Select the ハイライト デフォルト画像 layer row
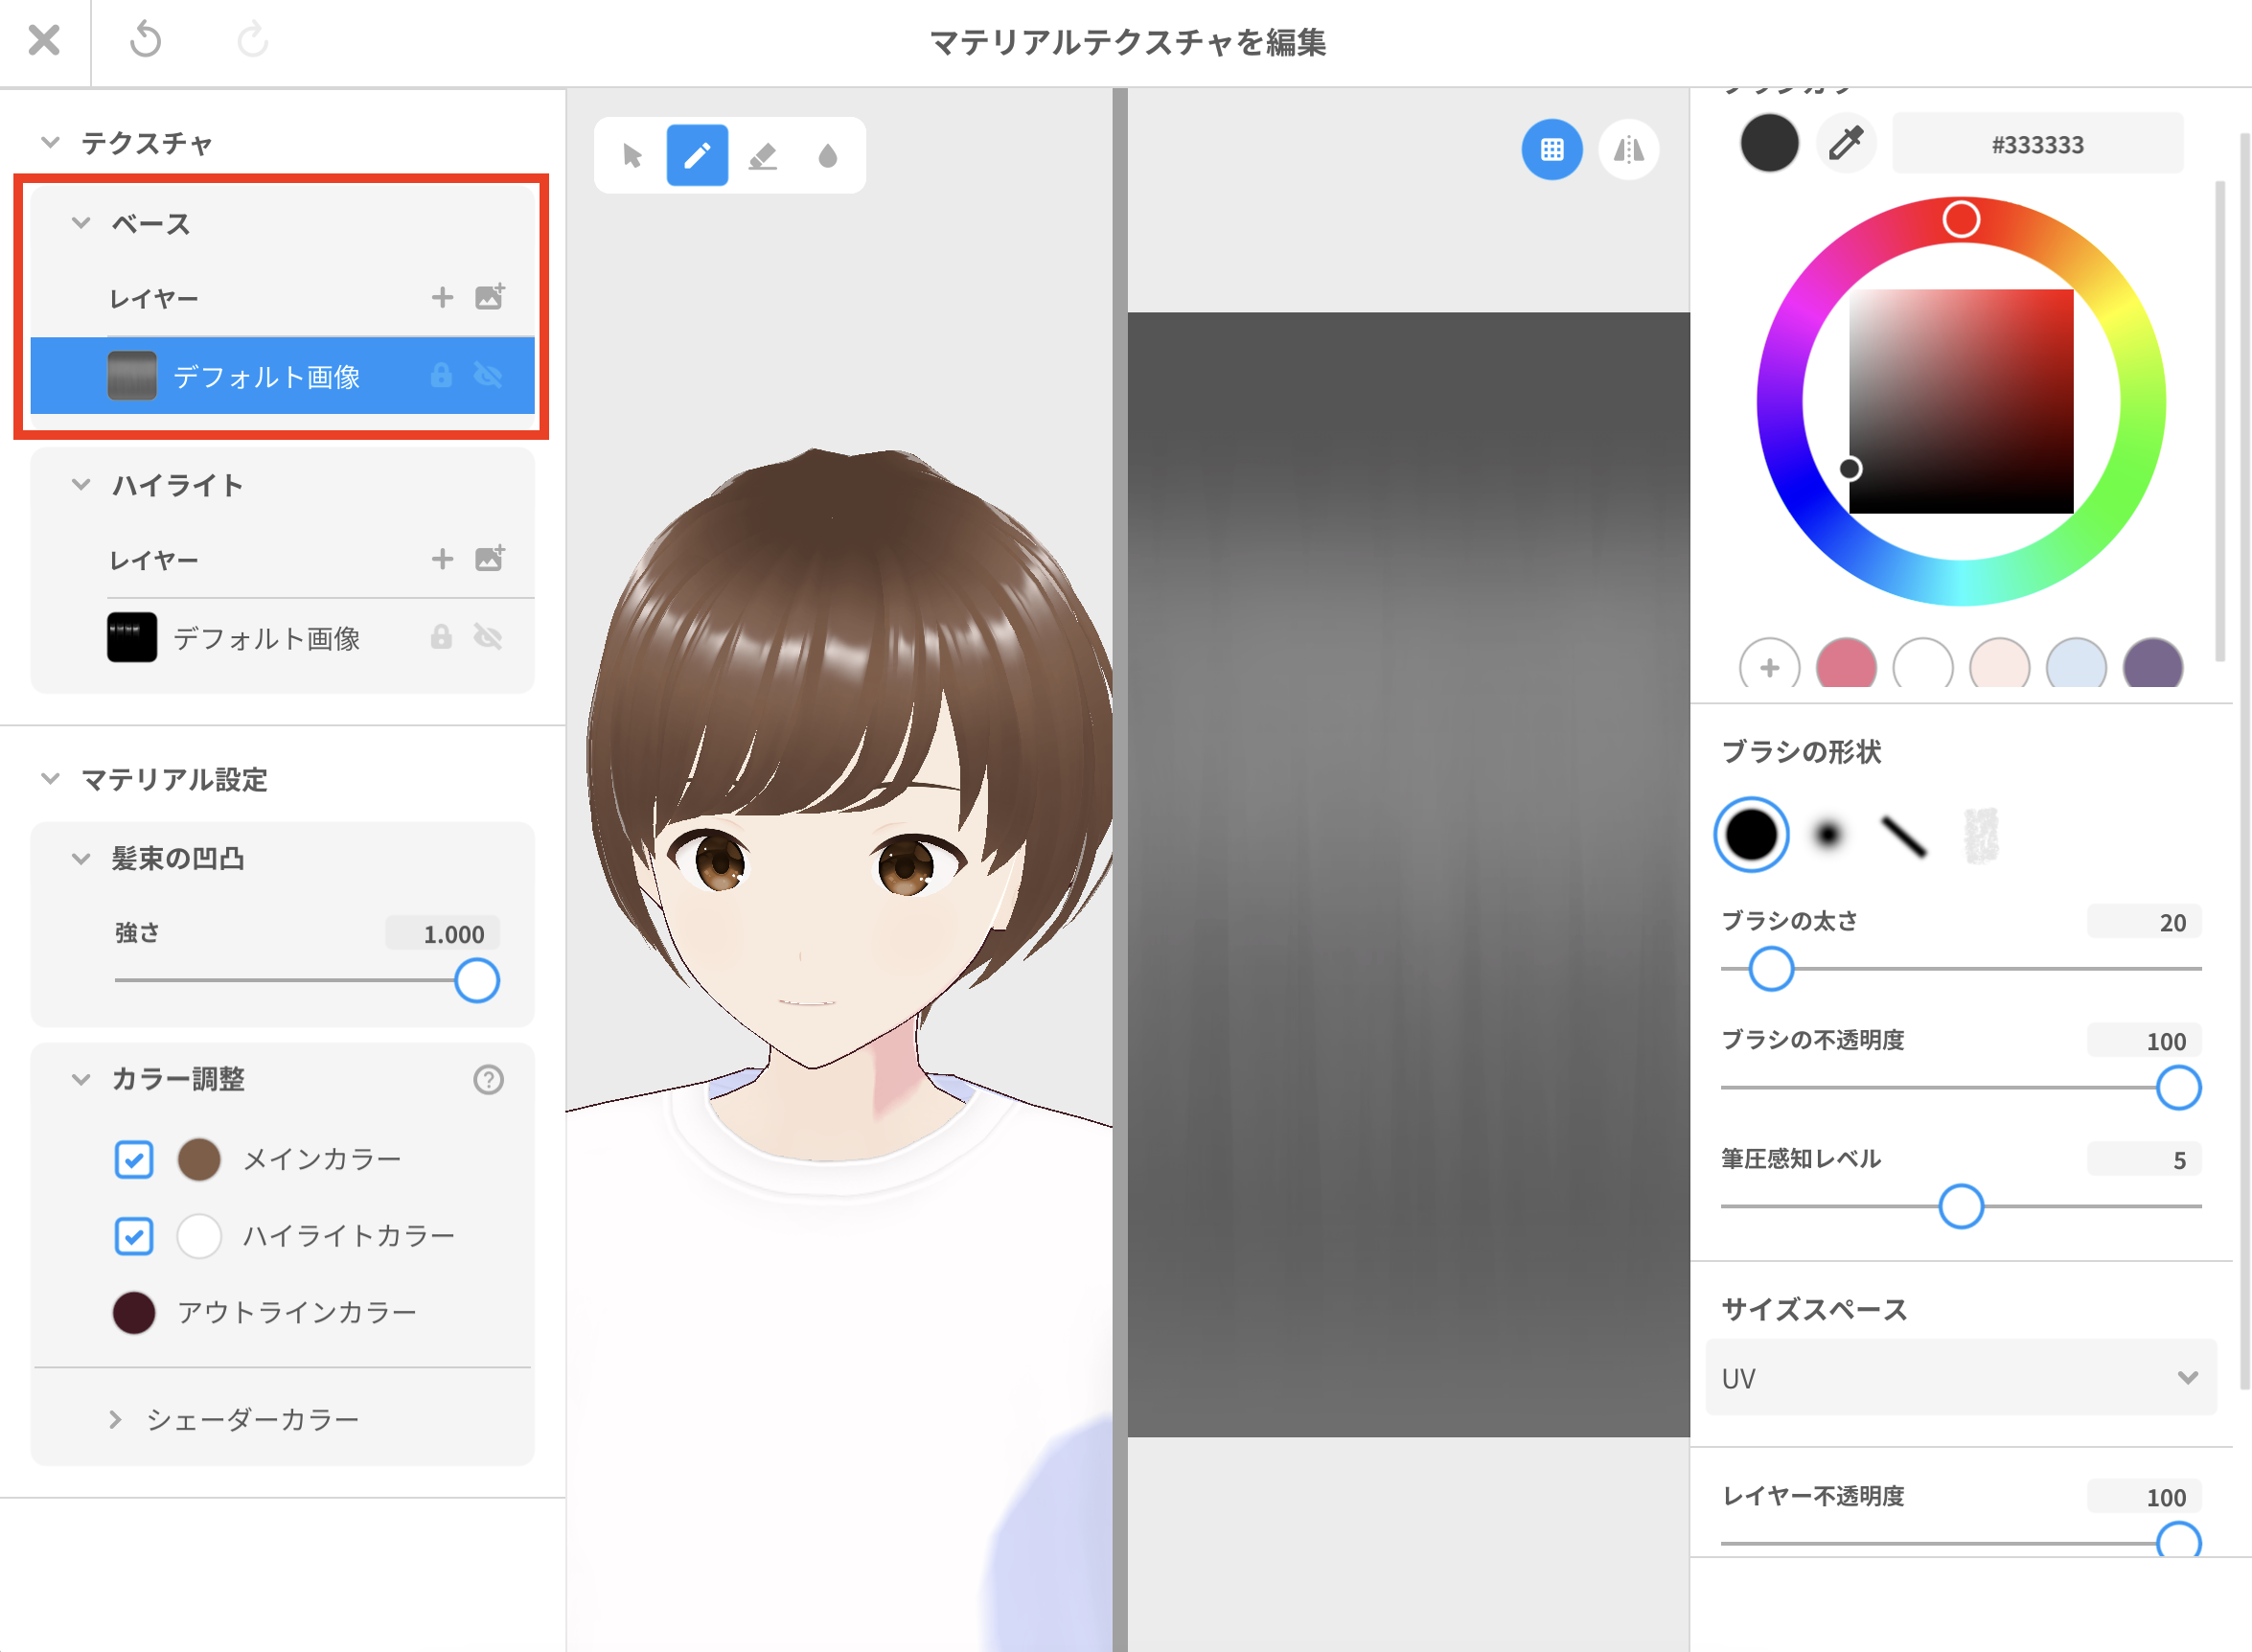Viewport: 2252px width, 1652px height. tap(282, 637)
